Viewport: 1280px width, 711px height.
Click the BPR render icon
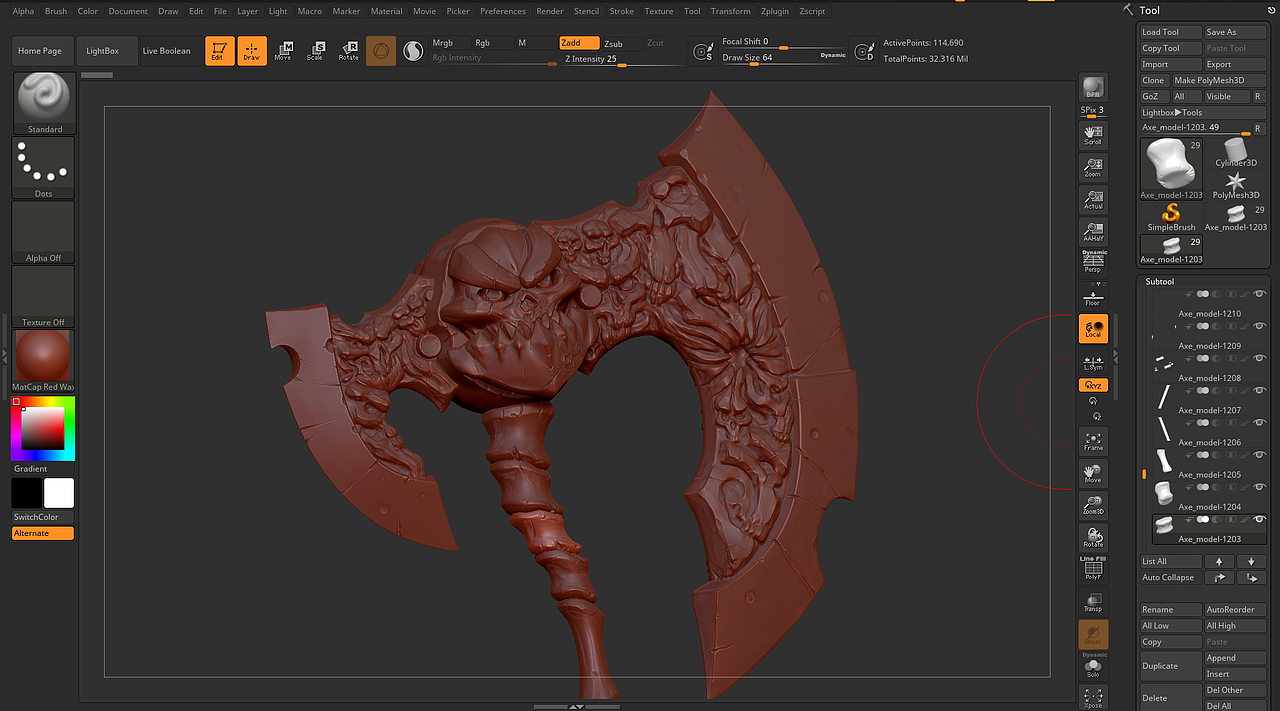click(x=1093, y=88)
